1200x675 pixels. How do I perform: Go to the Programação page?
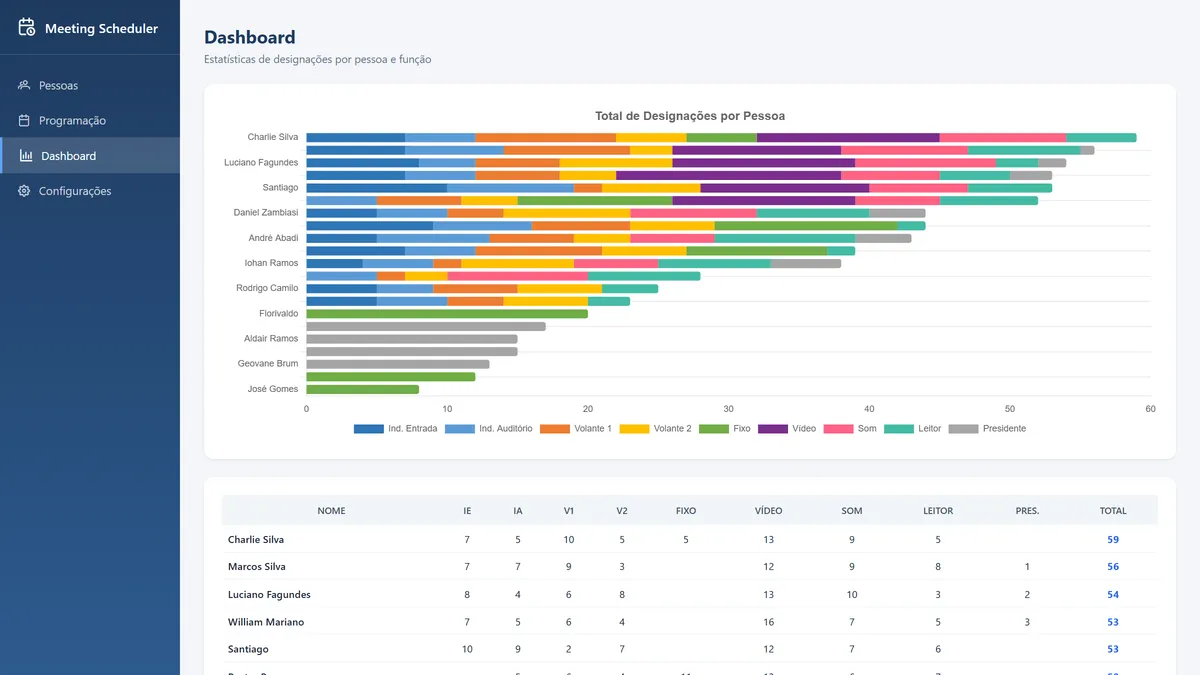point(90,120)
